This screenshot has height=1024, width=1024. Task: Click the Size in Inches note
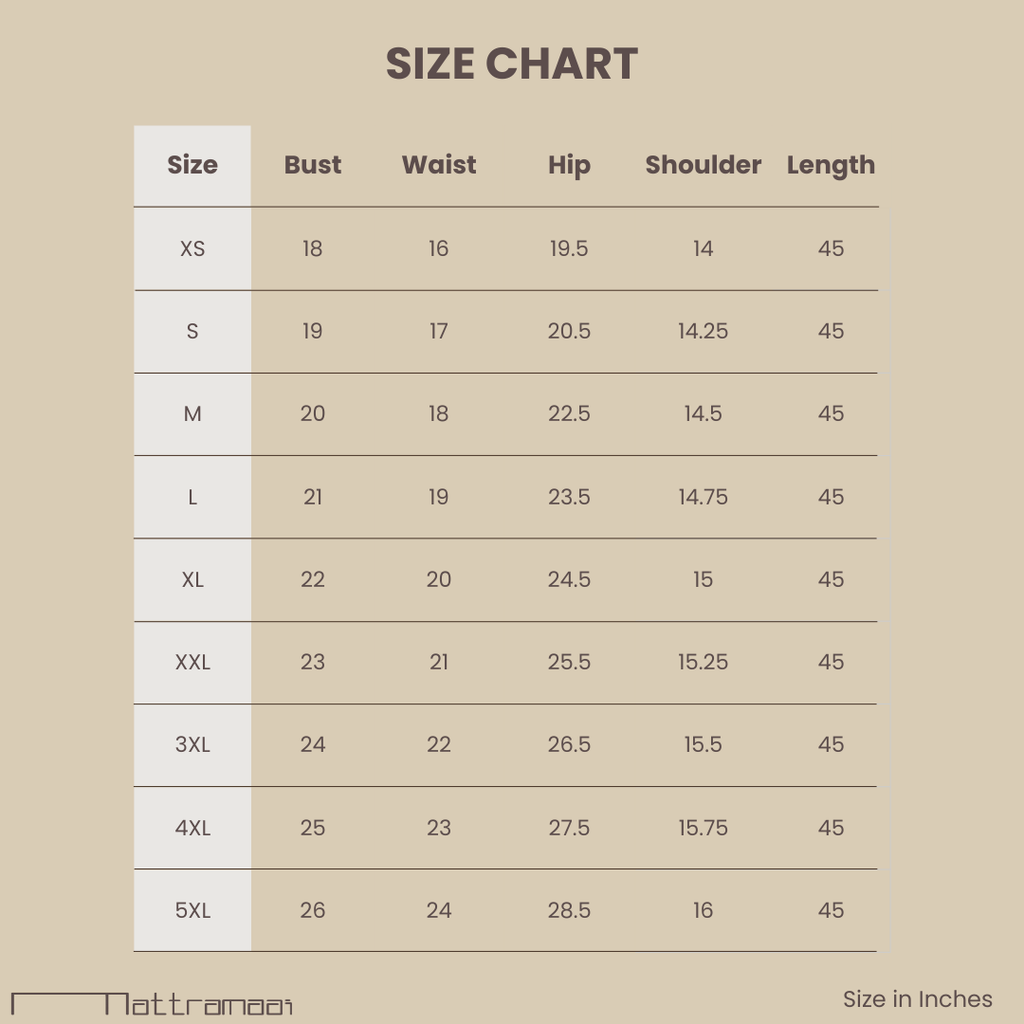917,999
